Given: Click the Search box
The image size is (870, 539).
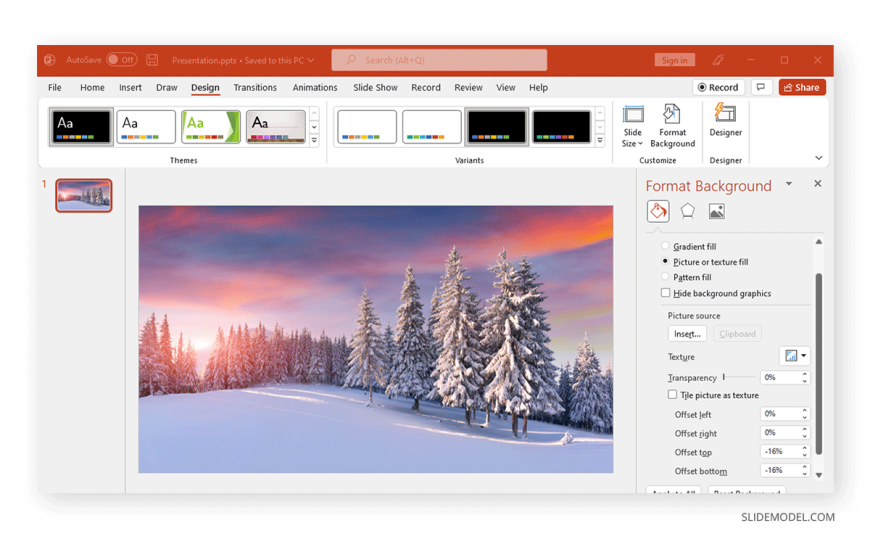Looking at the screenshot, I should click(x=439, y=60).
